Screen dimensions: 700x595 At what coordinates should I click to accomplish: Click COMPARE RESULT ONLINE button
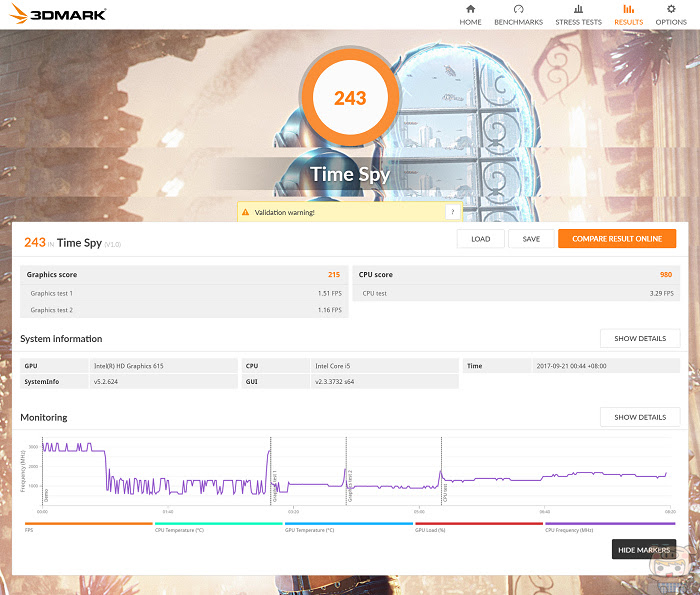click(x=617, y=239)
